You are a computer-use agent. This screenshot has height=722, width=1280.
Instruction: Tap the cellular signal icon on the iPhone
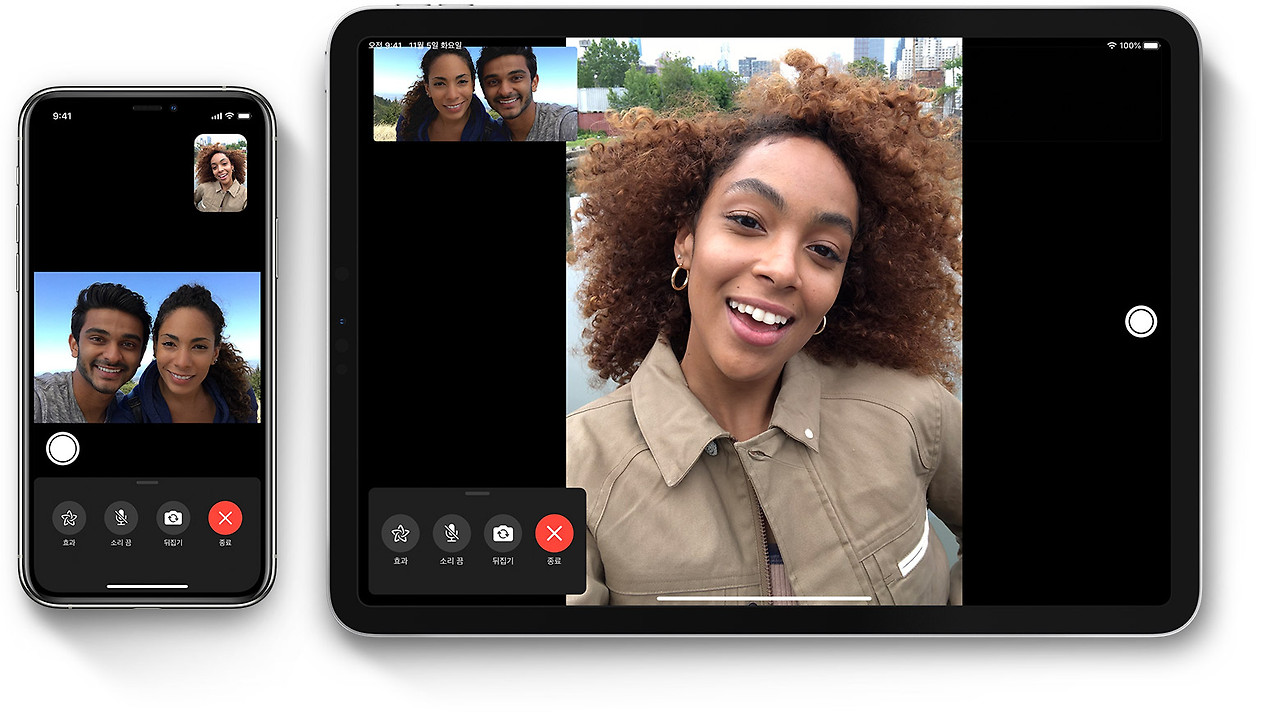(215, 116)
